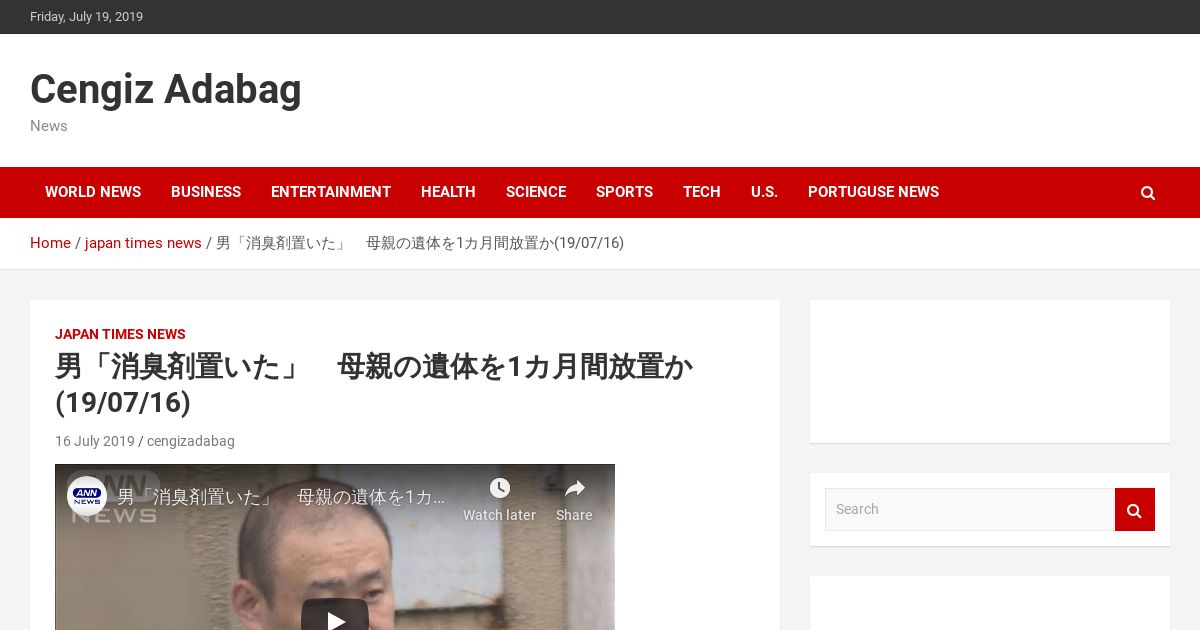Screen dimensions: 1200x630
Task: Open the 16 July 2019 date link
Action: coord(95,441)
